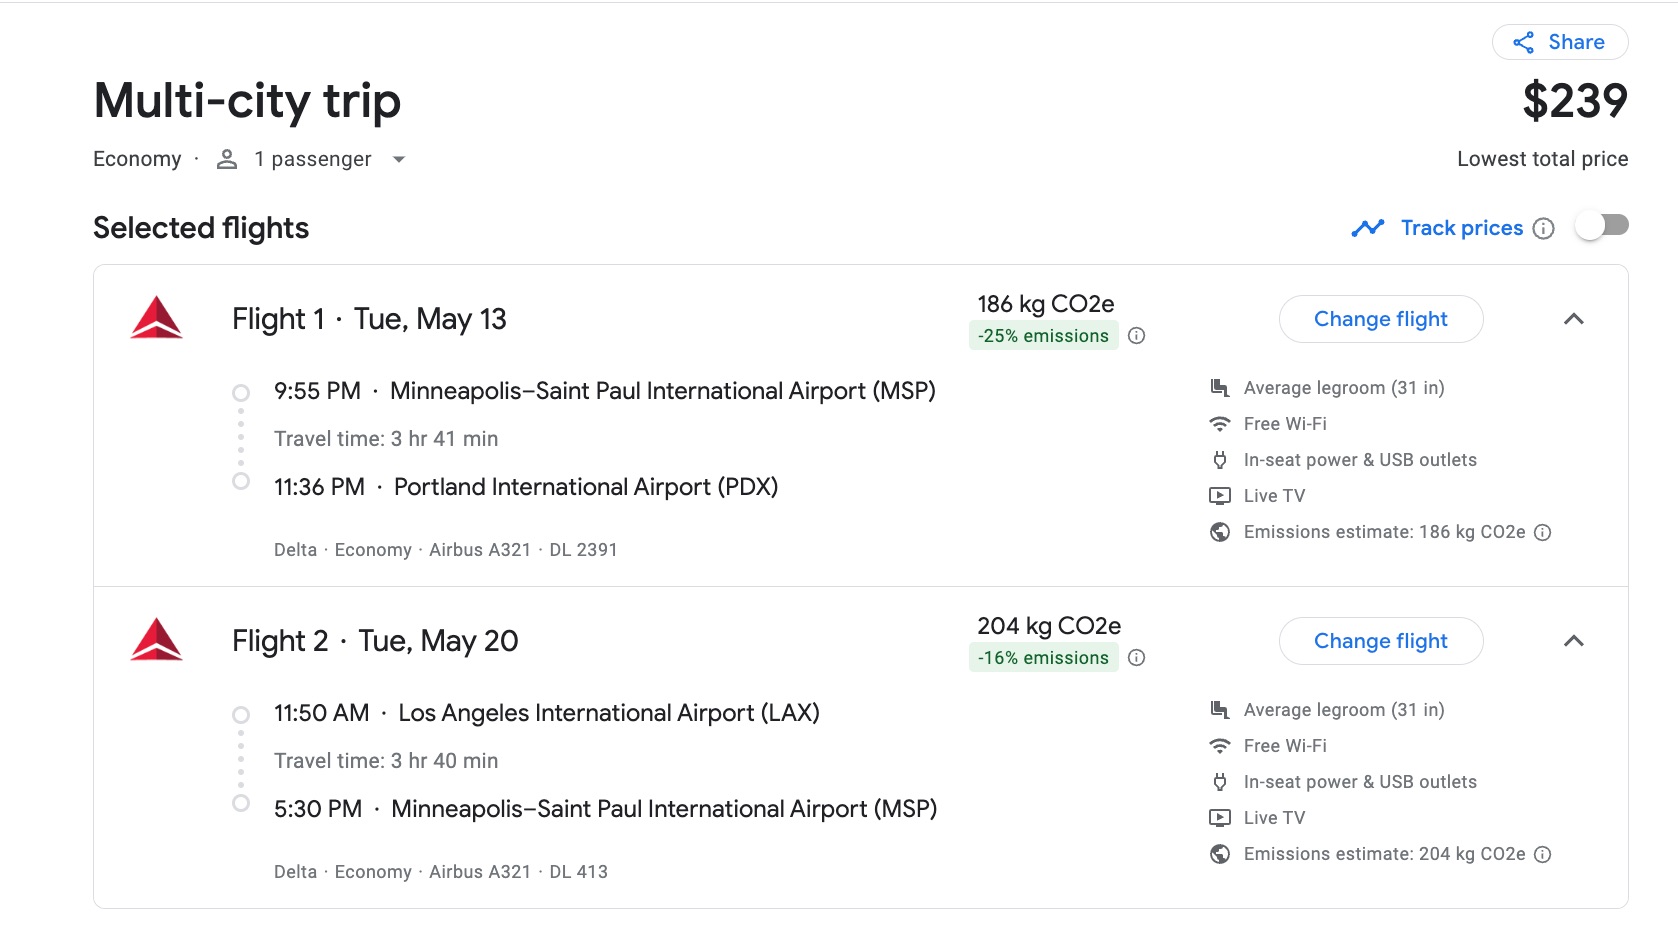The height and width of the screenshot is (936, 1678).
Task: Collapse Flight 2 details with the chevron
Action: [1575, 641]
